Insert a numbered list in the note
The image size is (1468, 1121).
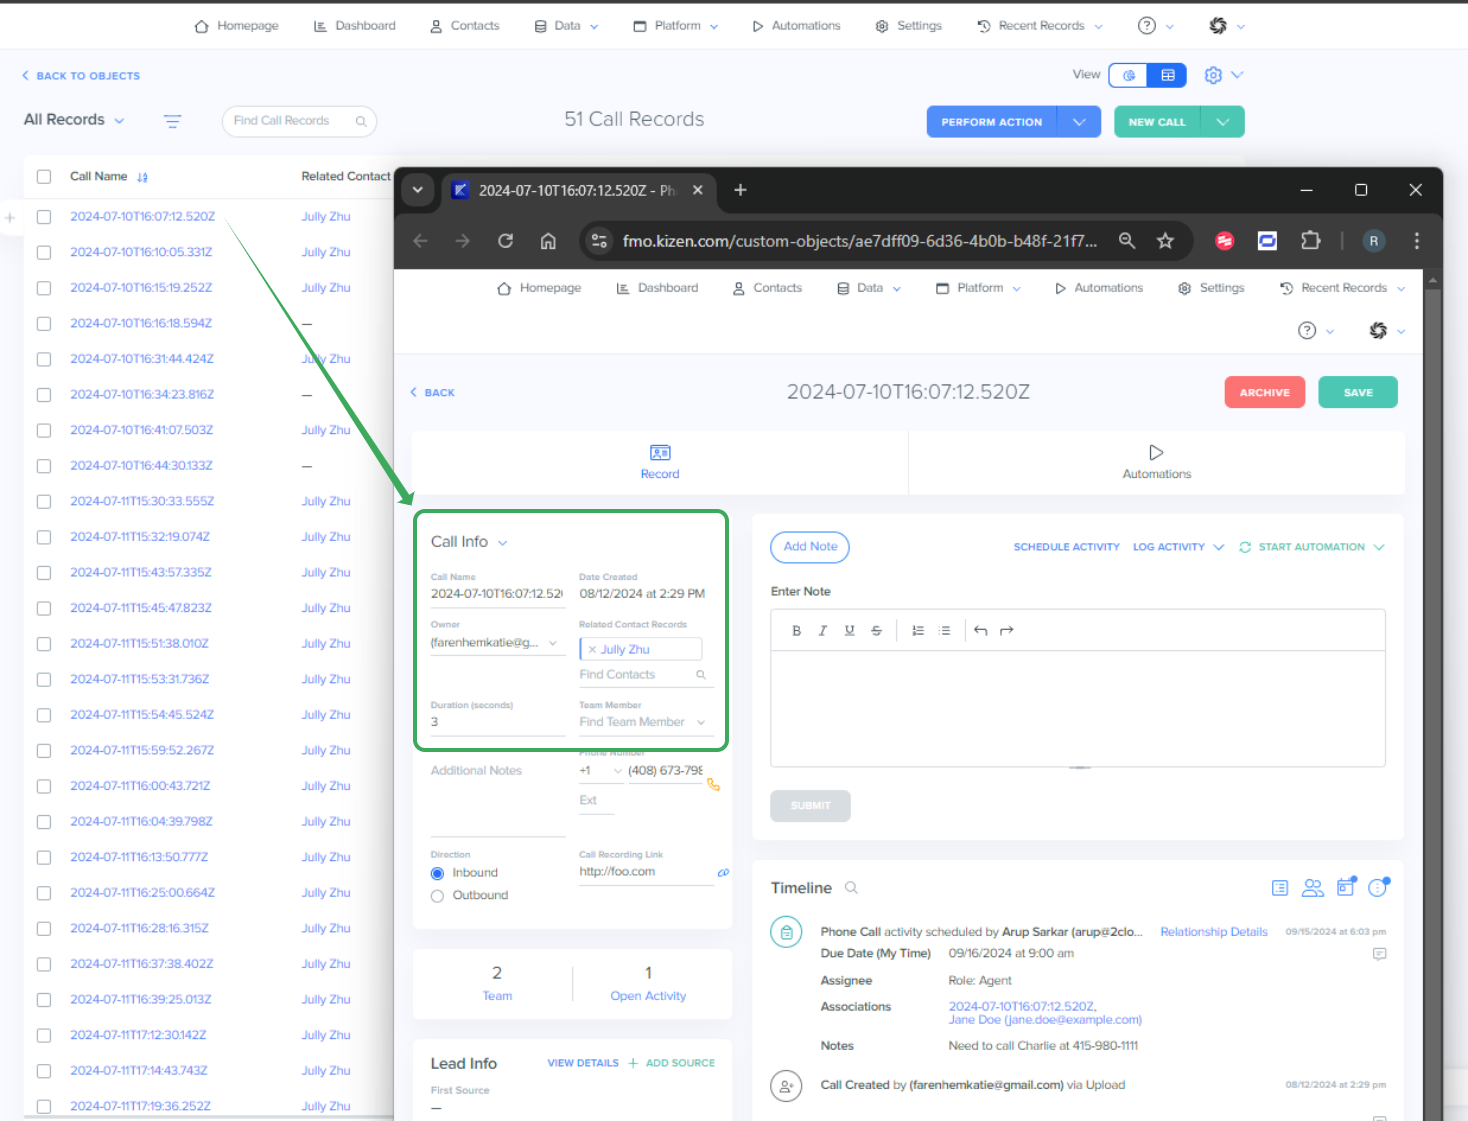coord(918,631)
